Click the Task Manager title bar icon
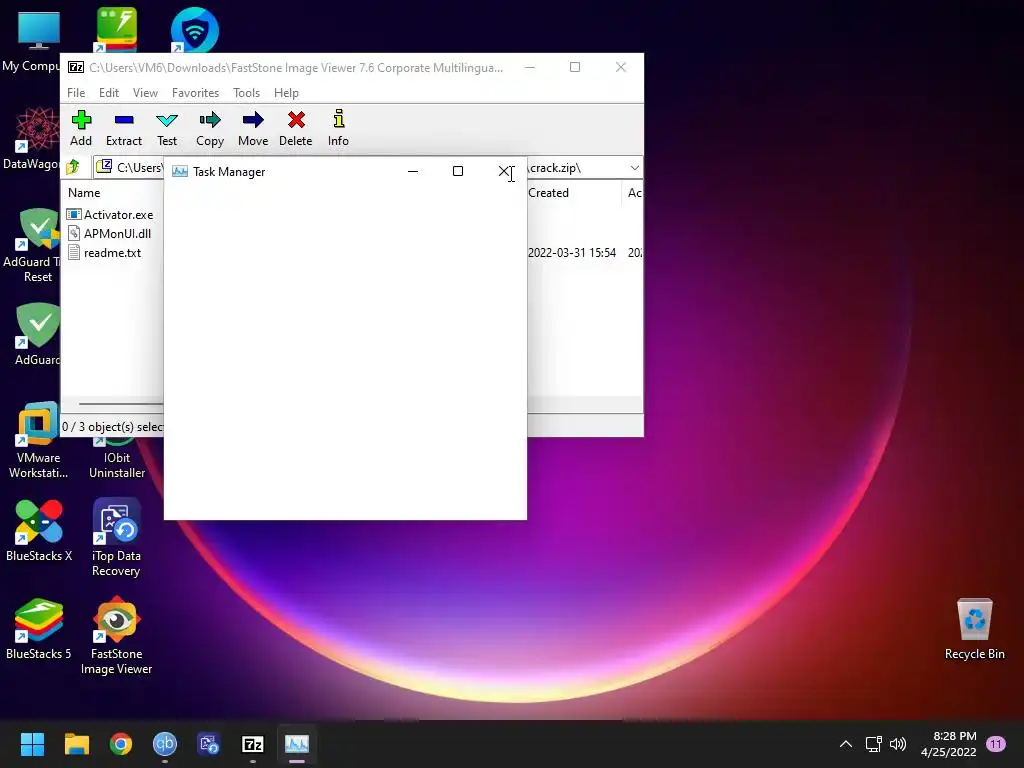The image size is (1024, 768). coord(180,171)
